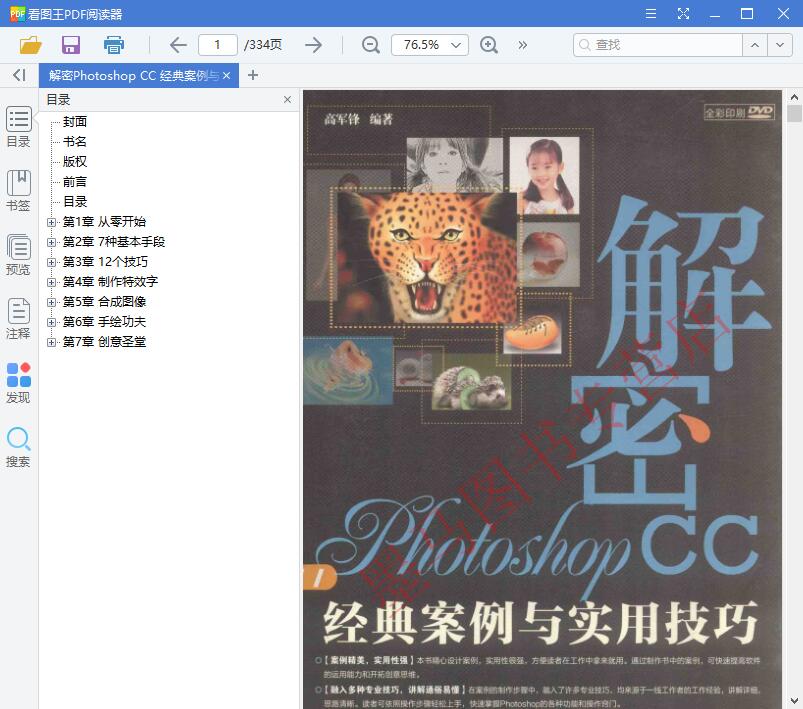Open the 搜索 search panel

pyautogui.click(x=18, y=447)
